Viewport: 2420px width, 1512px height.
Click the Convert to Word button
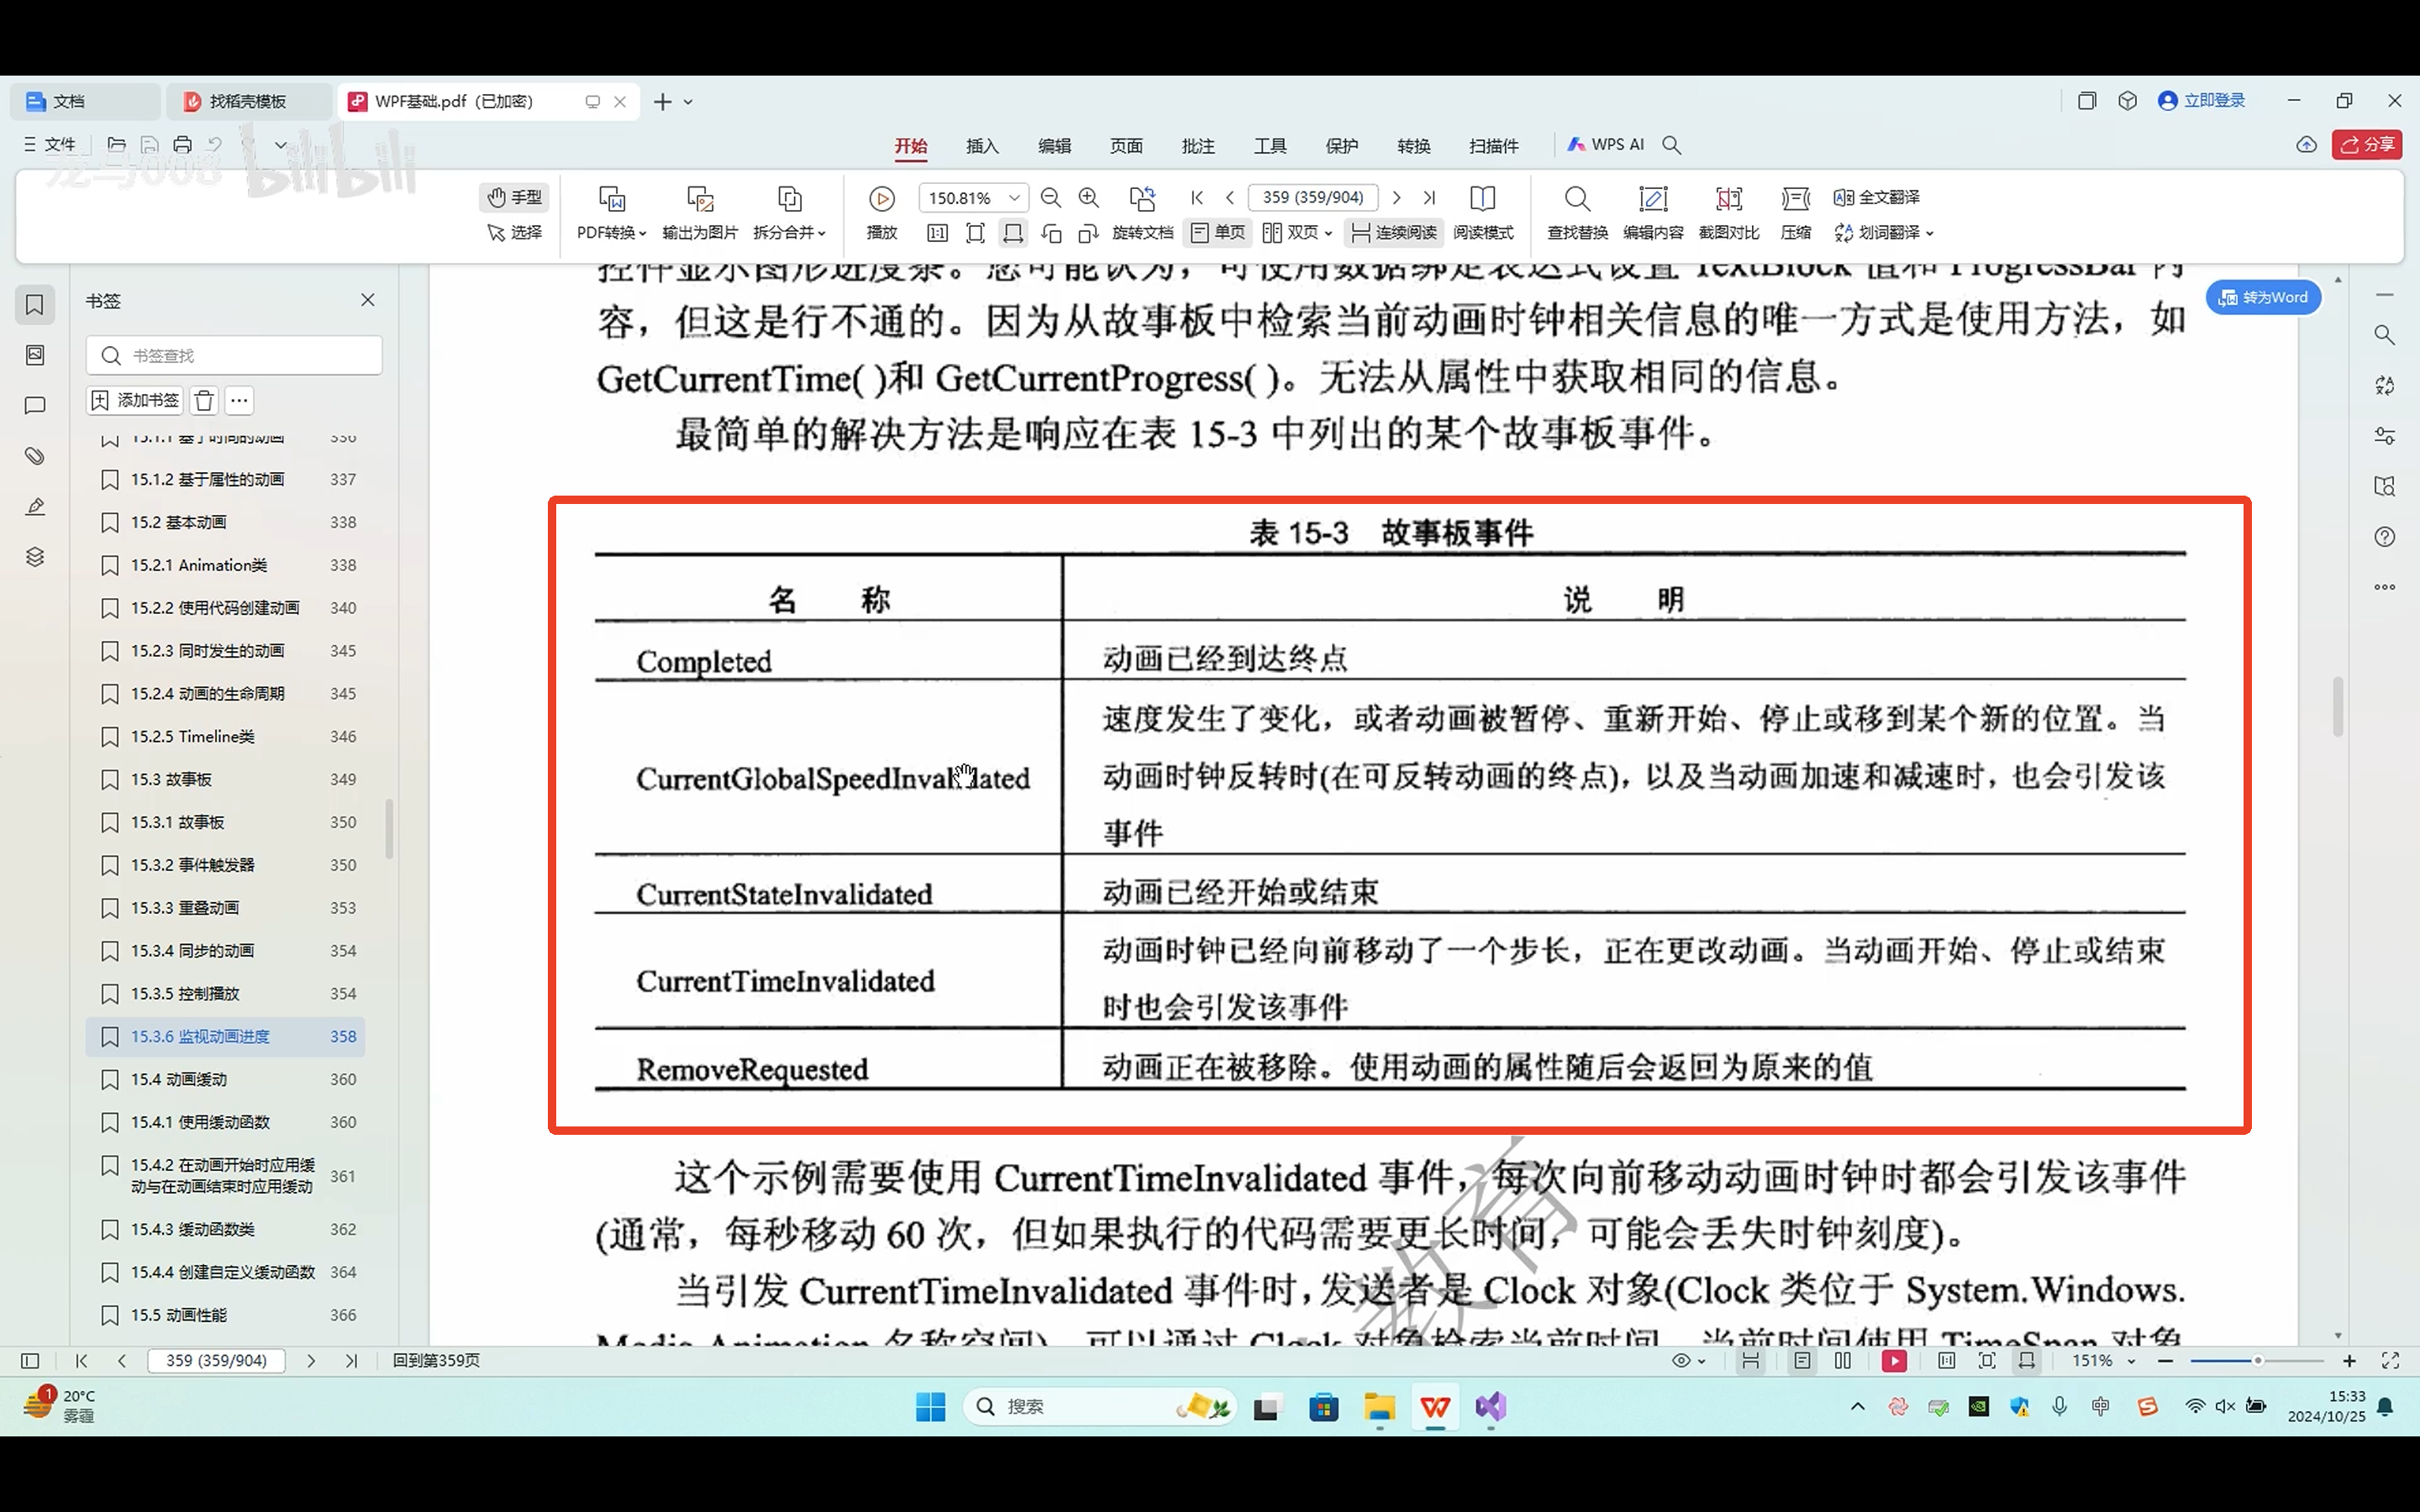point(2262,297)
